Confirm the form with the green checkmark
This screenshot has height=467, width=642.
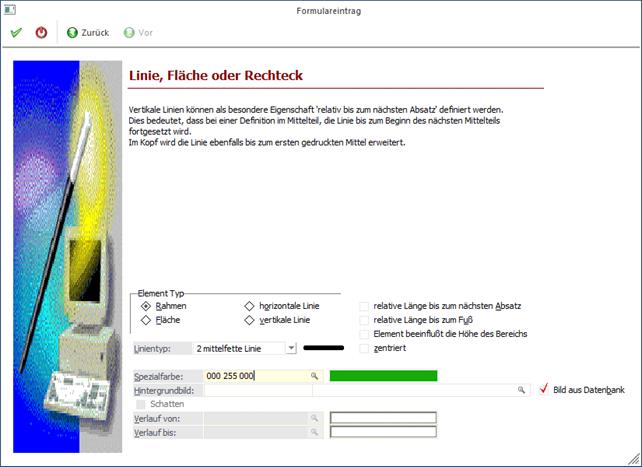16,32
